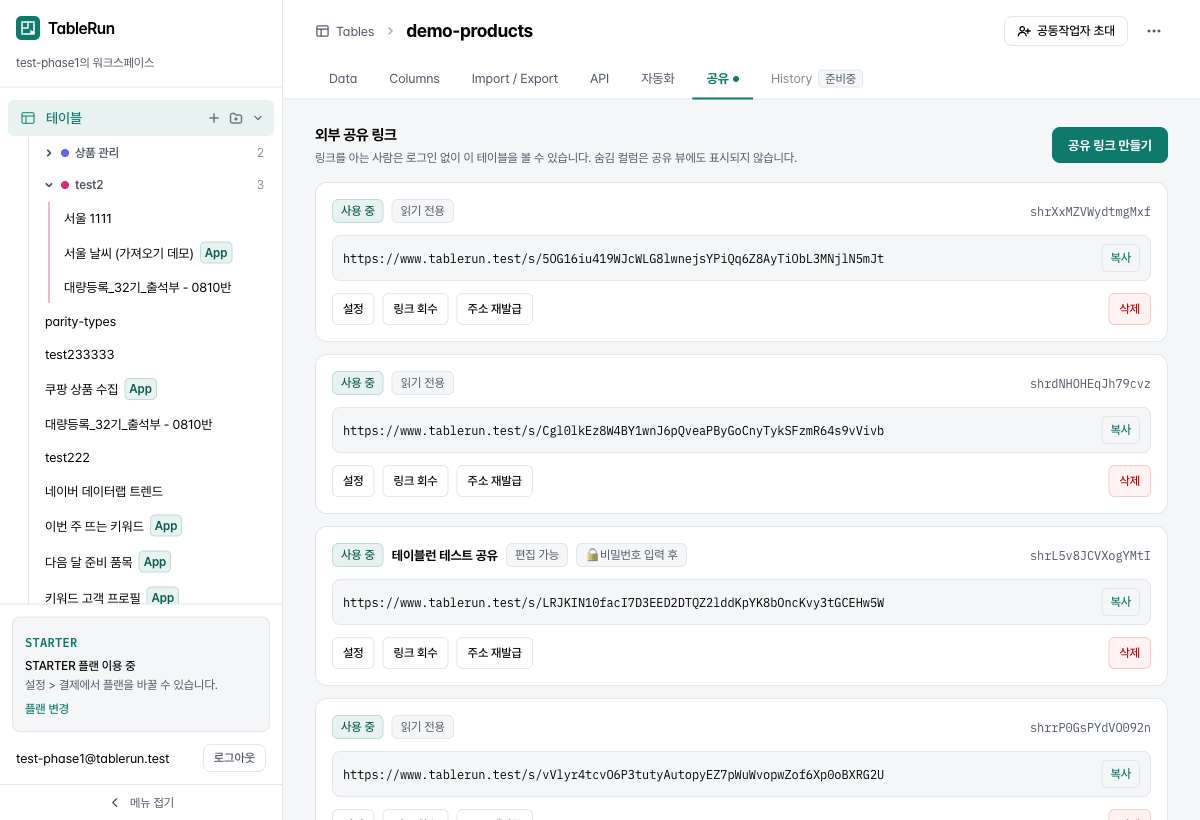This screenshot has height=820, width=1200.
Task: Open the parity-types table
Action: click(x=80, y=322)
